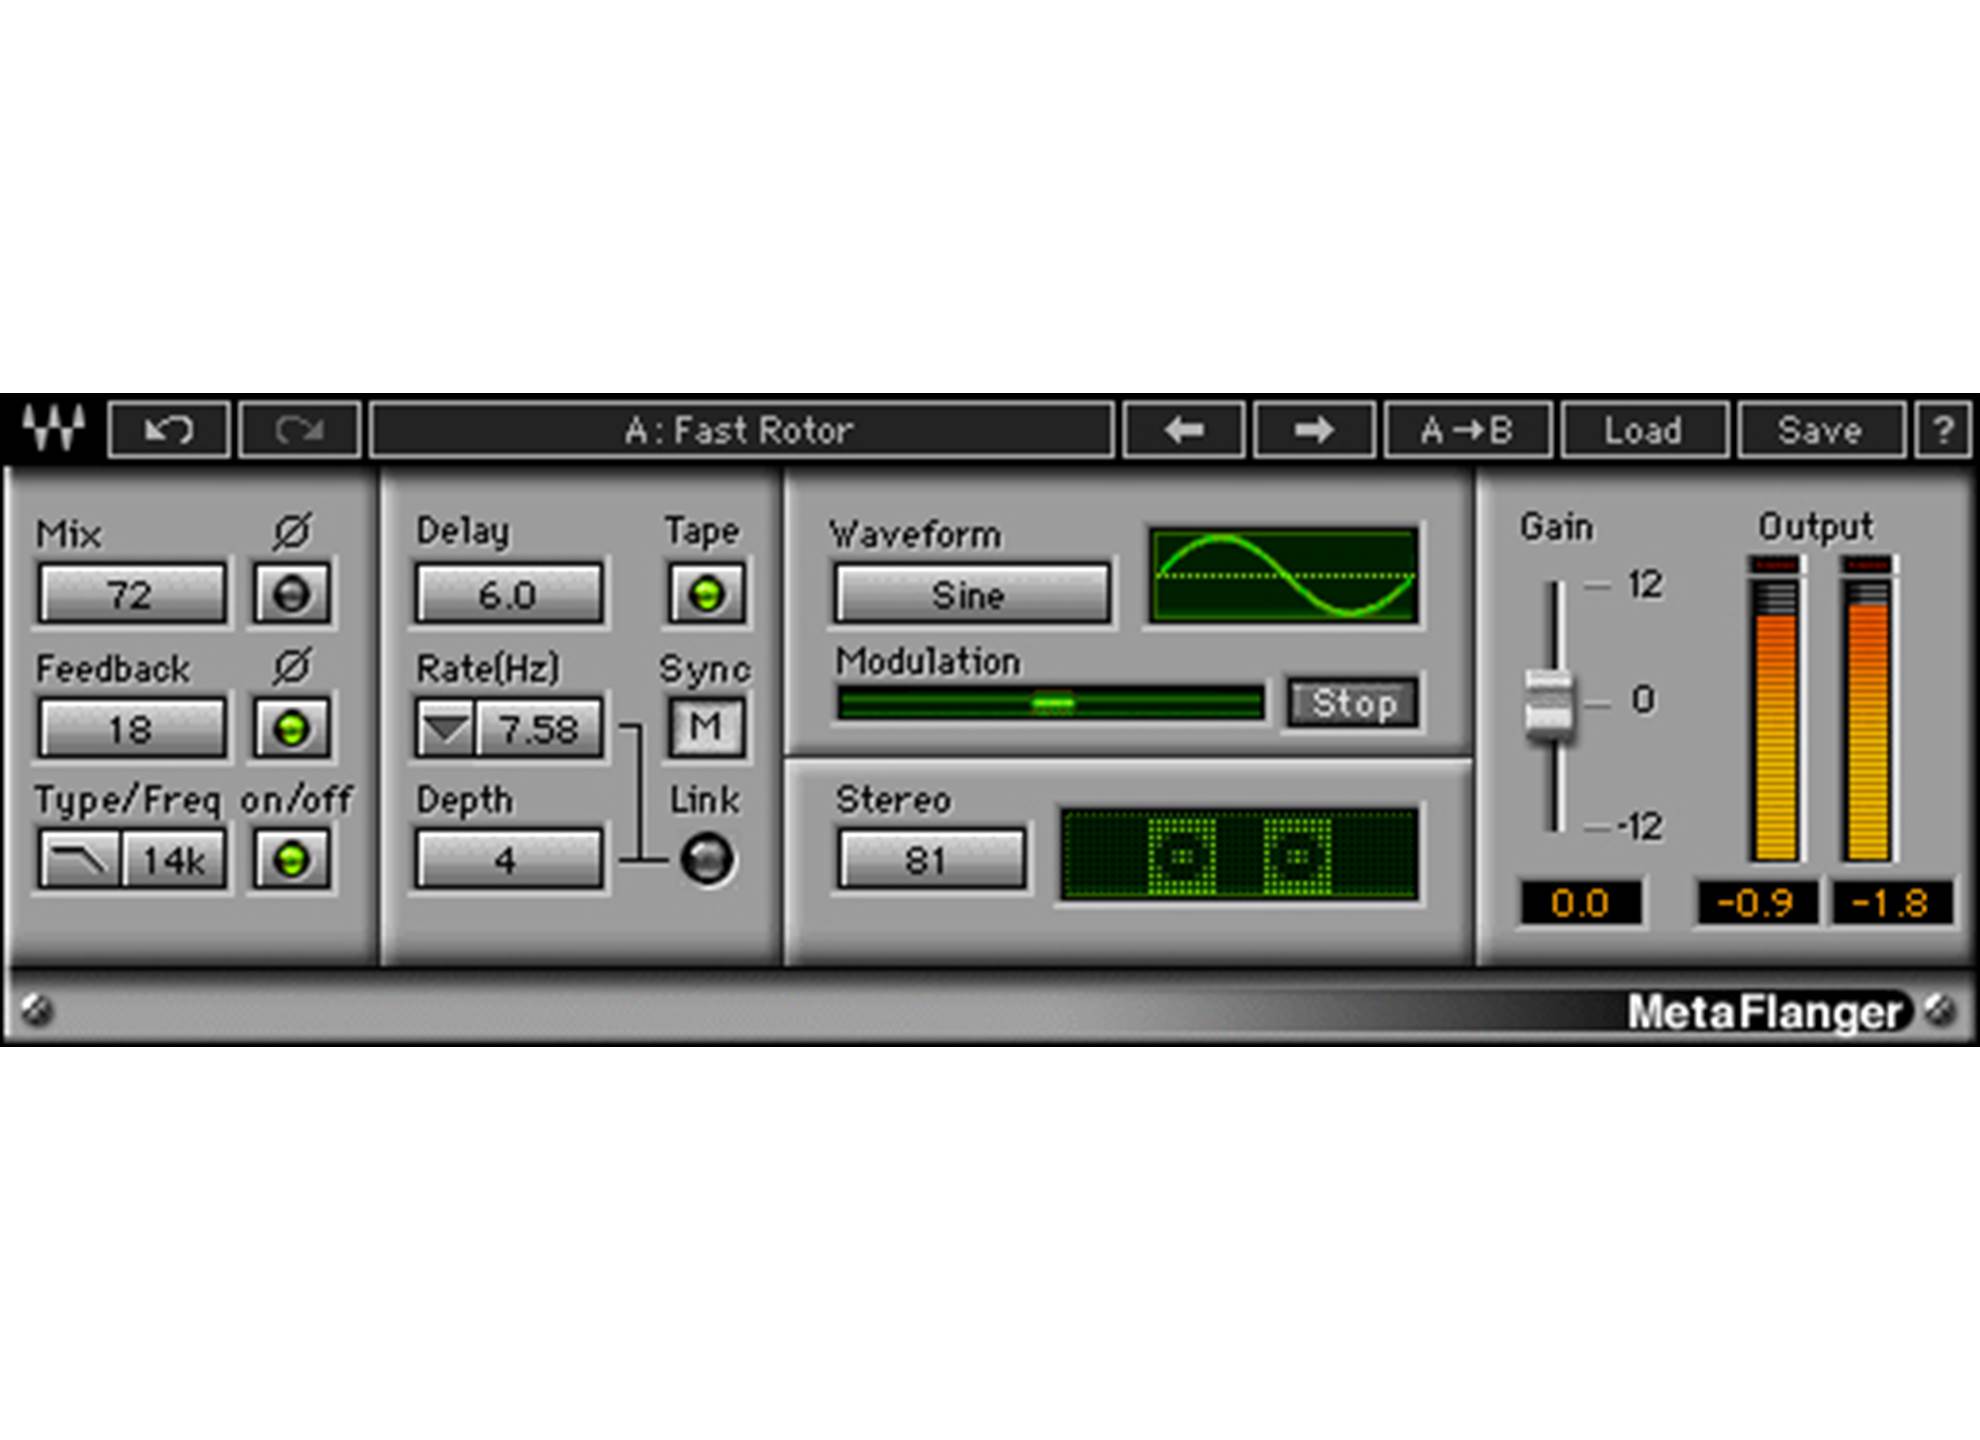This screenshot has width=1980, height=1440.
Task: Click the low-pass filter type icon
Action: click(80, 859)
